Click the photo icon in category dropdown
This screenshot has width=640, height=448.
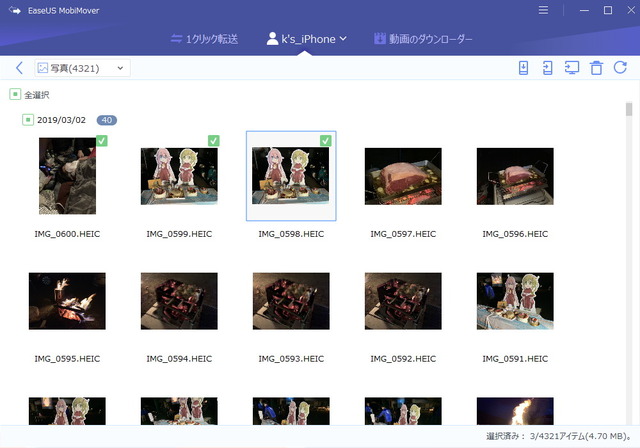point(42,68)
